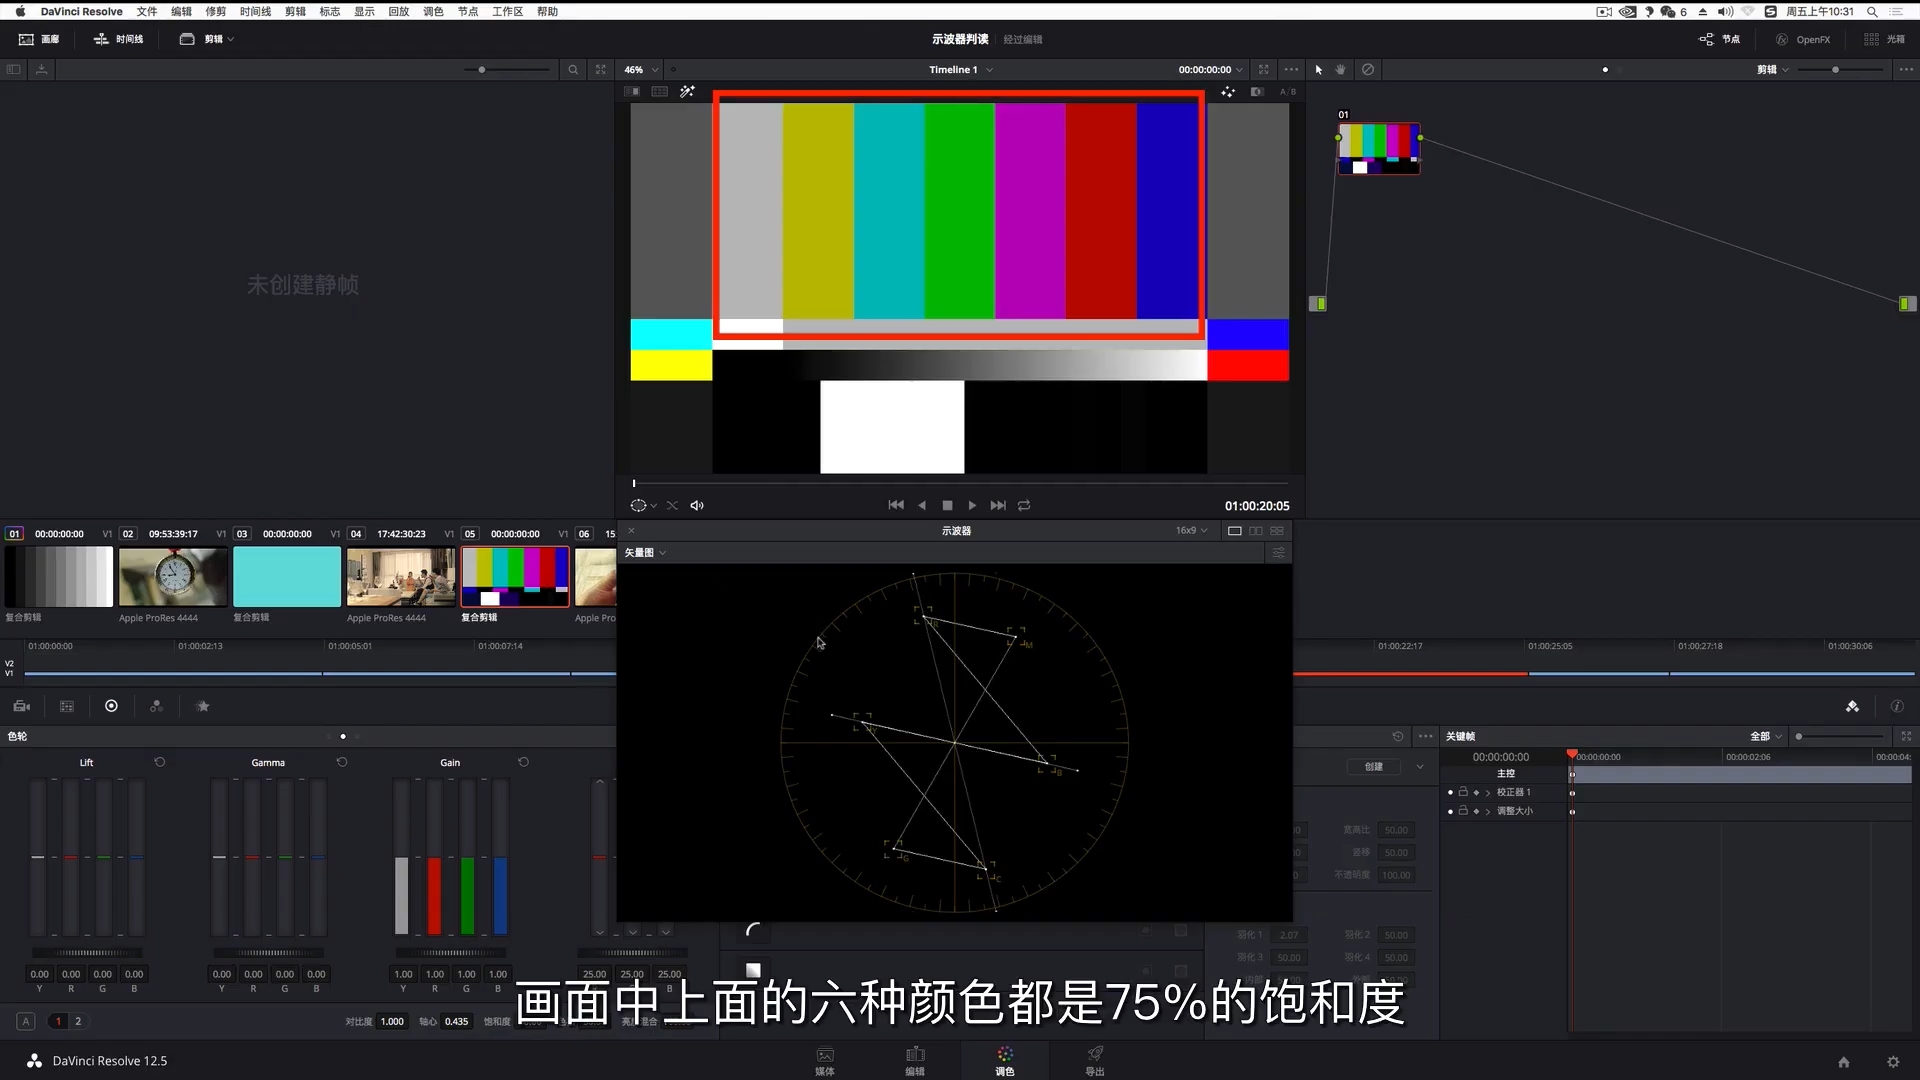1920x1080 pixels.
Task: Open the Motion Effects star palette
Action: [203, 706]
